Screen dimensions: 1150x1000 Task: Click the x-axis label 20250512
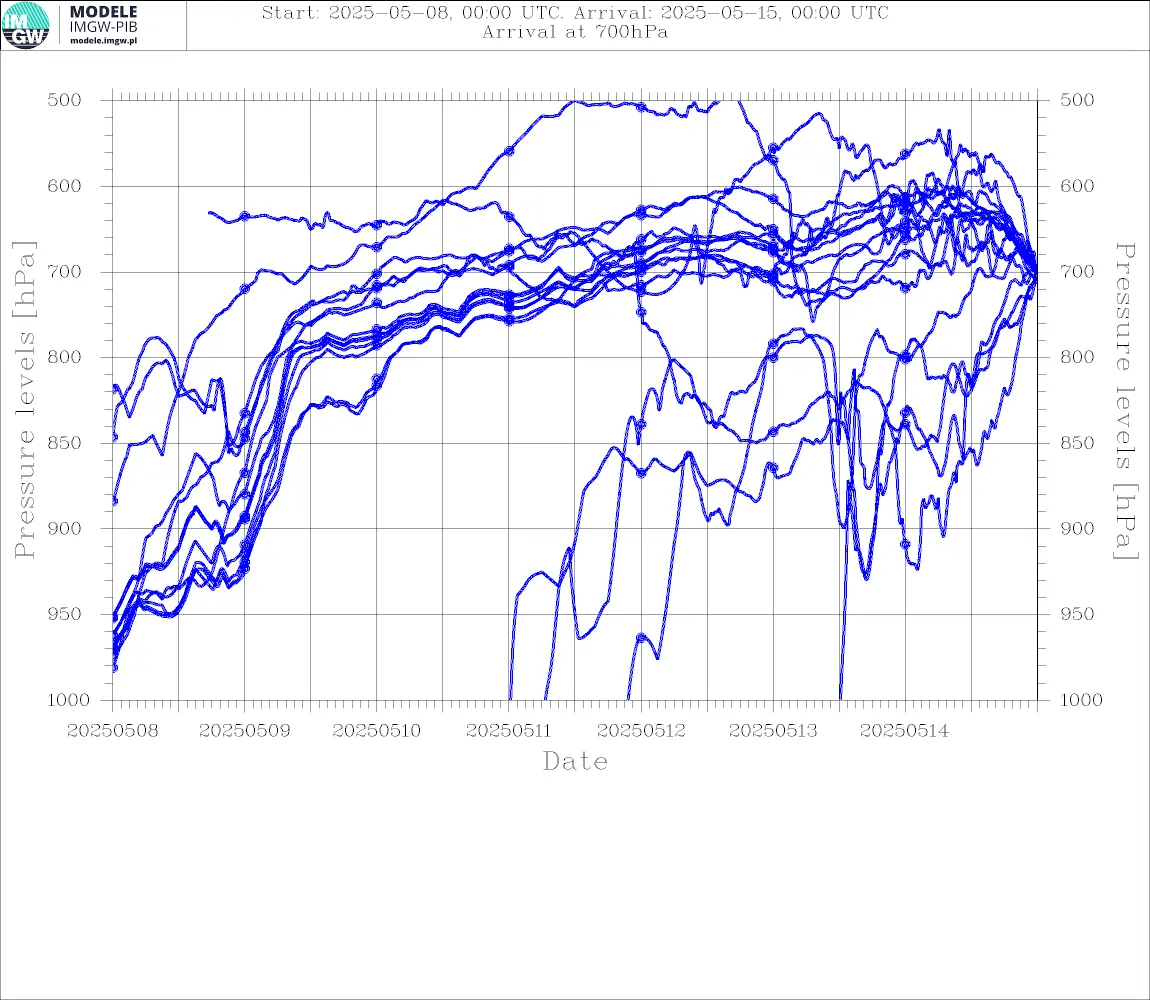(641, 731)
